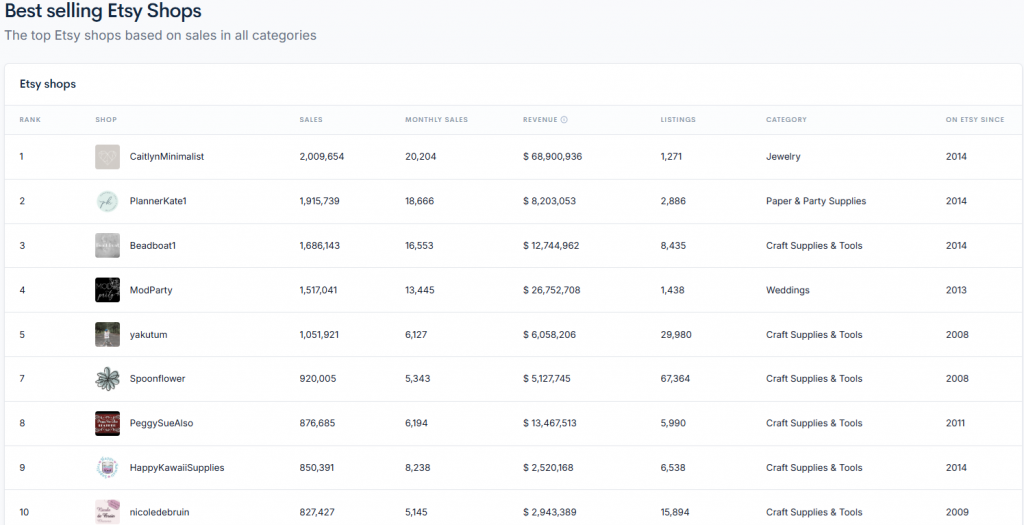The height and width of the screenshot is (525, 1024).
Task: Click Spoonflower flower logo icon
Action: click(x=107, y=379)
